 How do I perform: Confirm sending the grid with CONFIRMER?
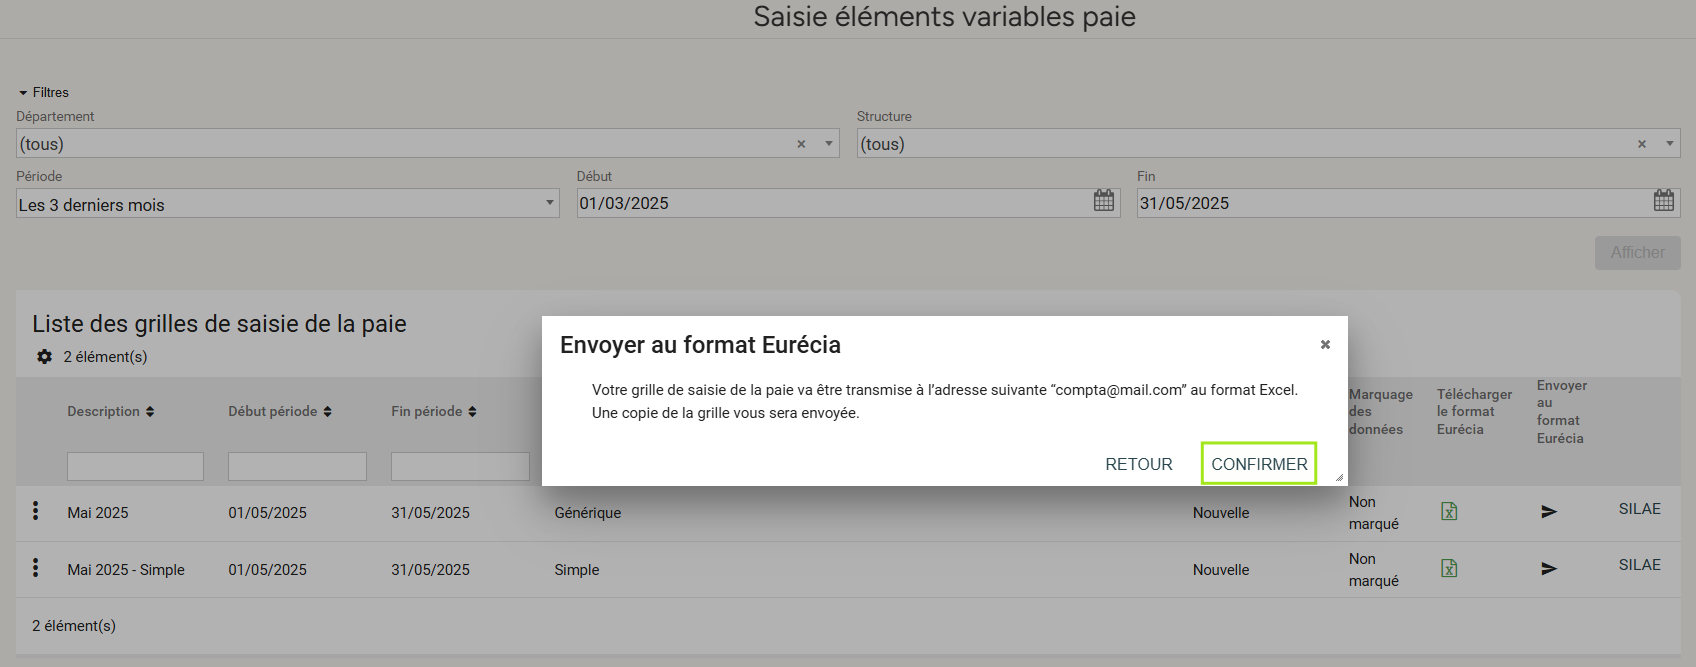(x=1259, y=464)
